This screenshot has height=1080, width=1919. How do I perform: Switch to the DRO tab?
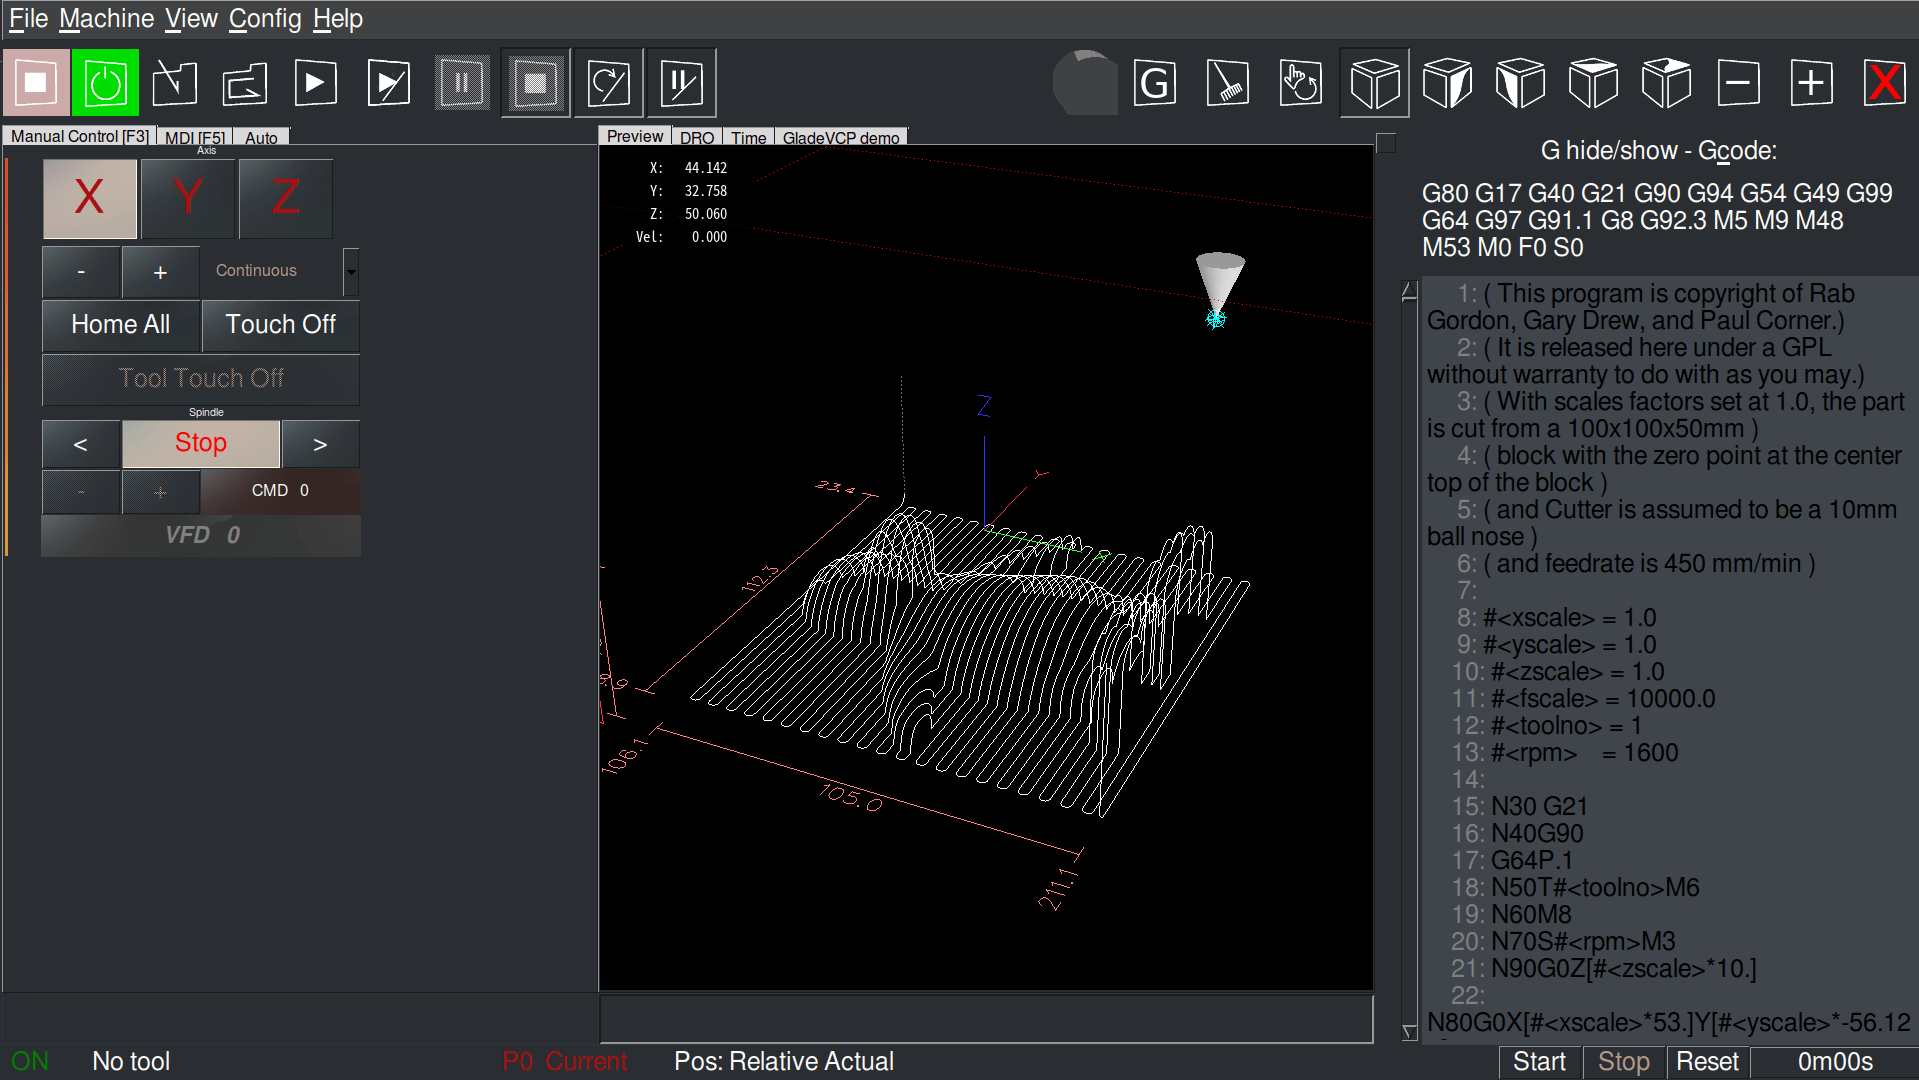(697, 138)
